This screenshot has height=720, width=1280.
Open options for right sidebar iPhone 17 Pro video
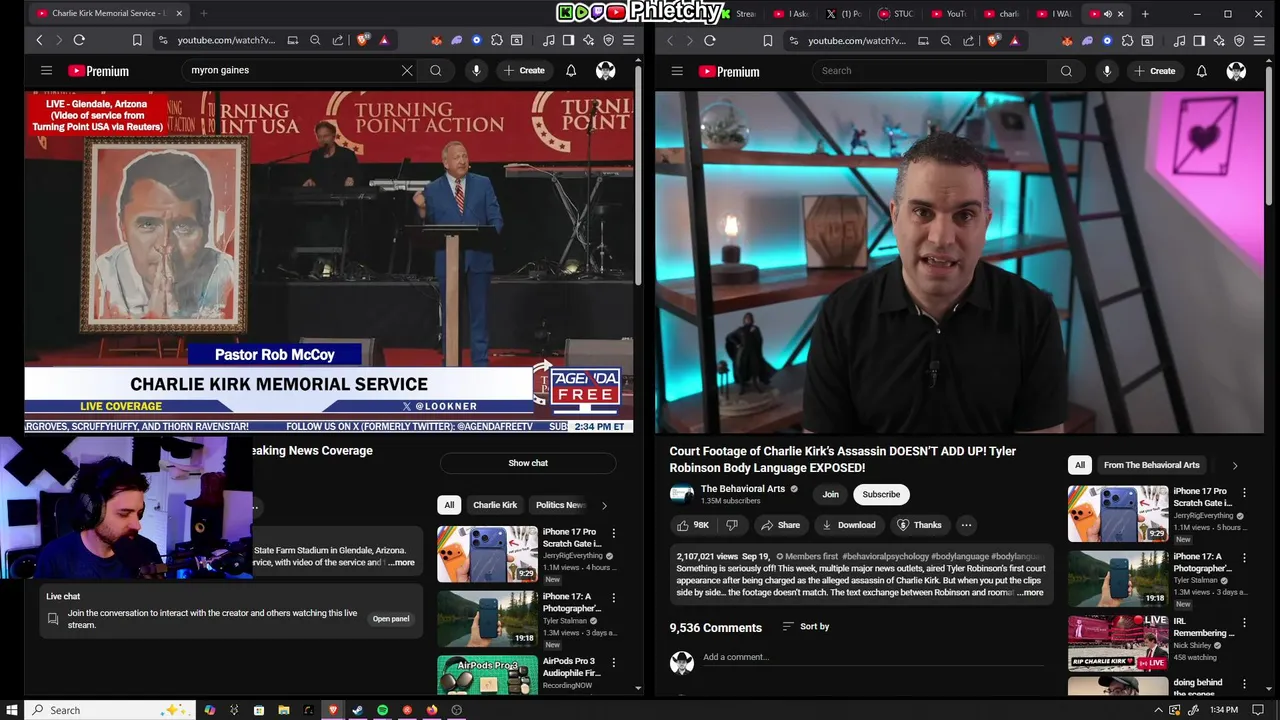pyautogui.click(x=1244, y=493)
